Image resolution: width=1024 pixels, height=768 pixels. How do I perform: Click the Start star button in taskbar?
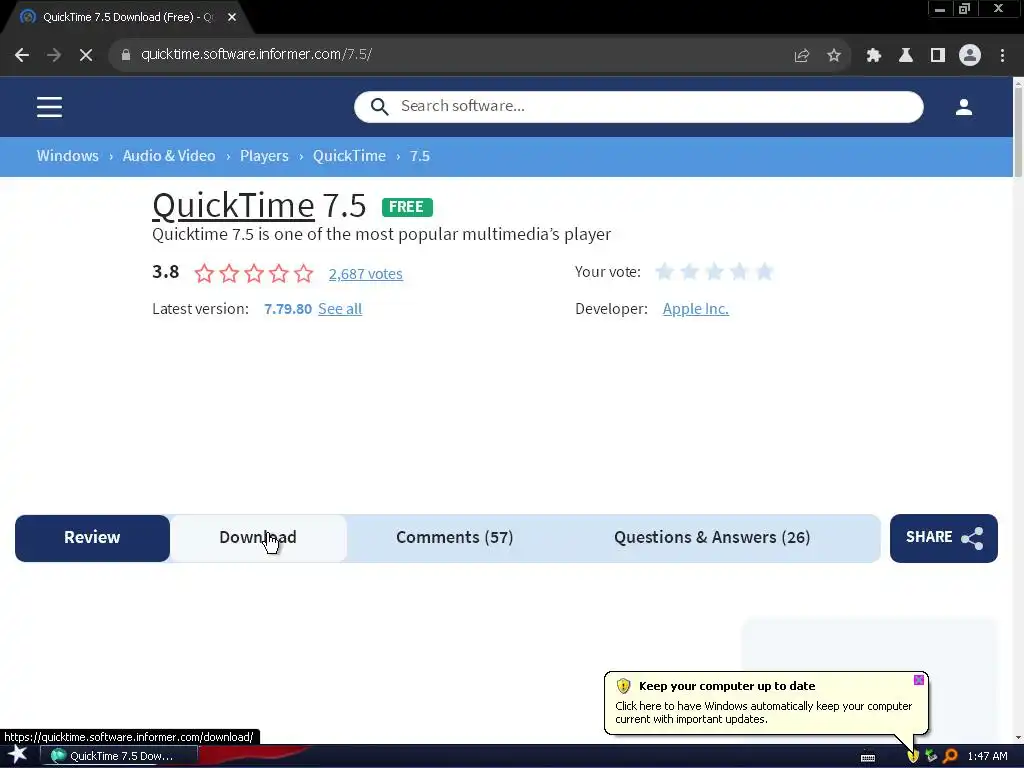18,755
